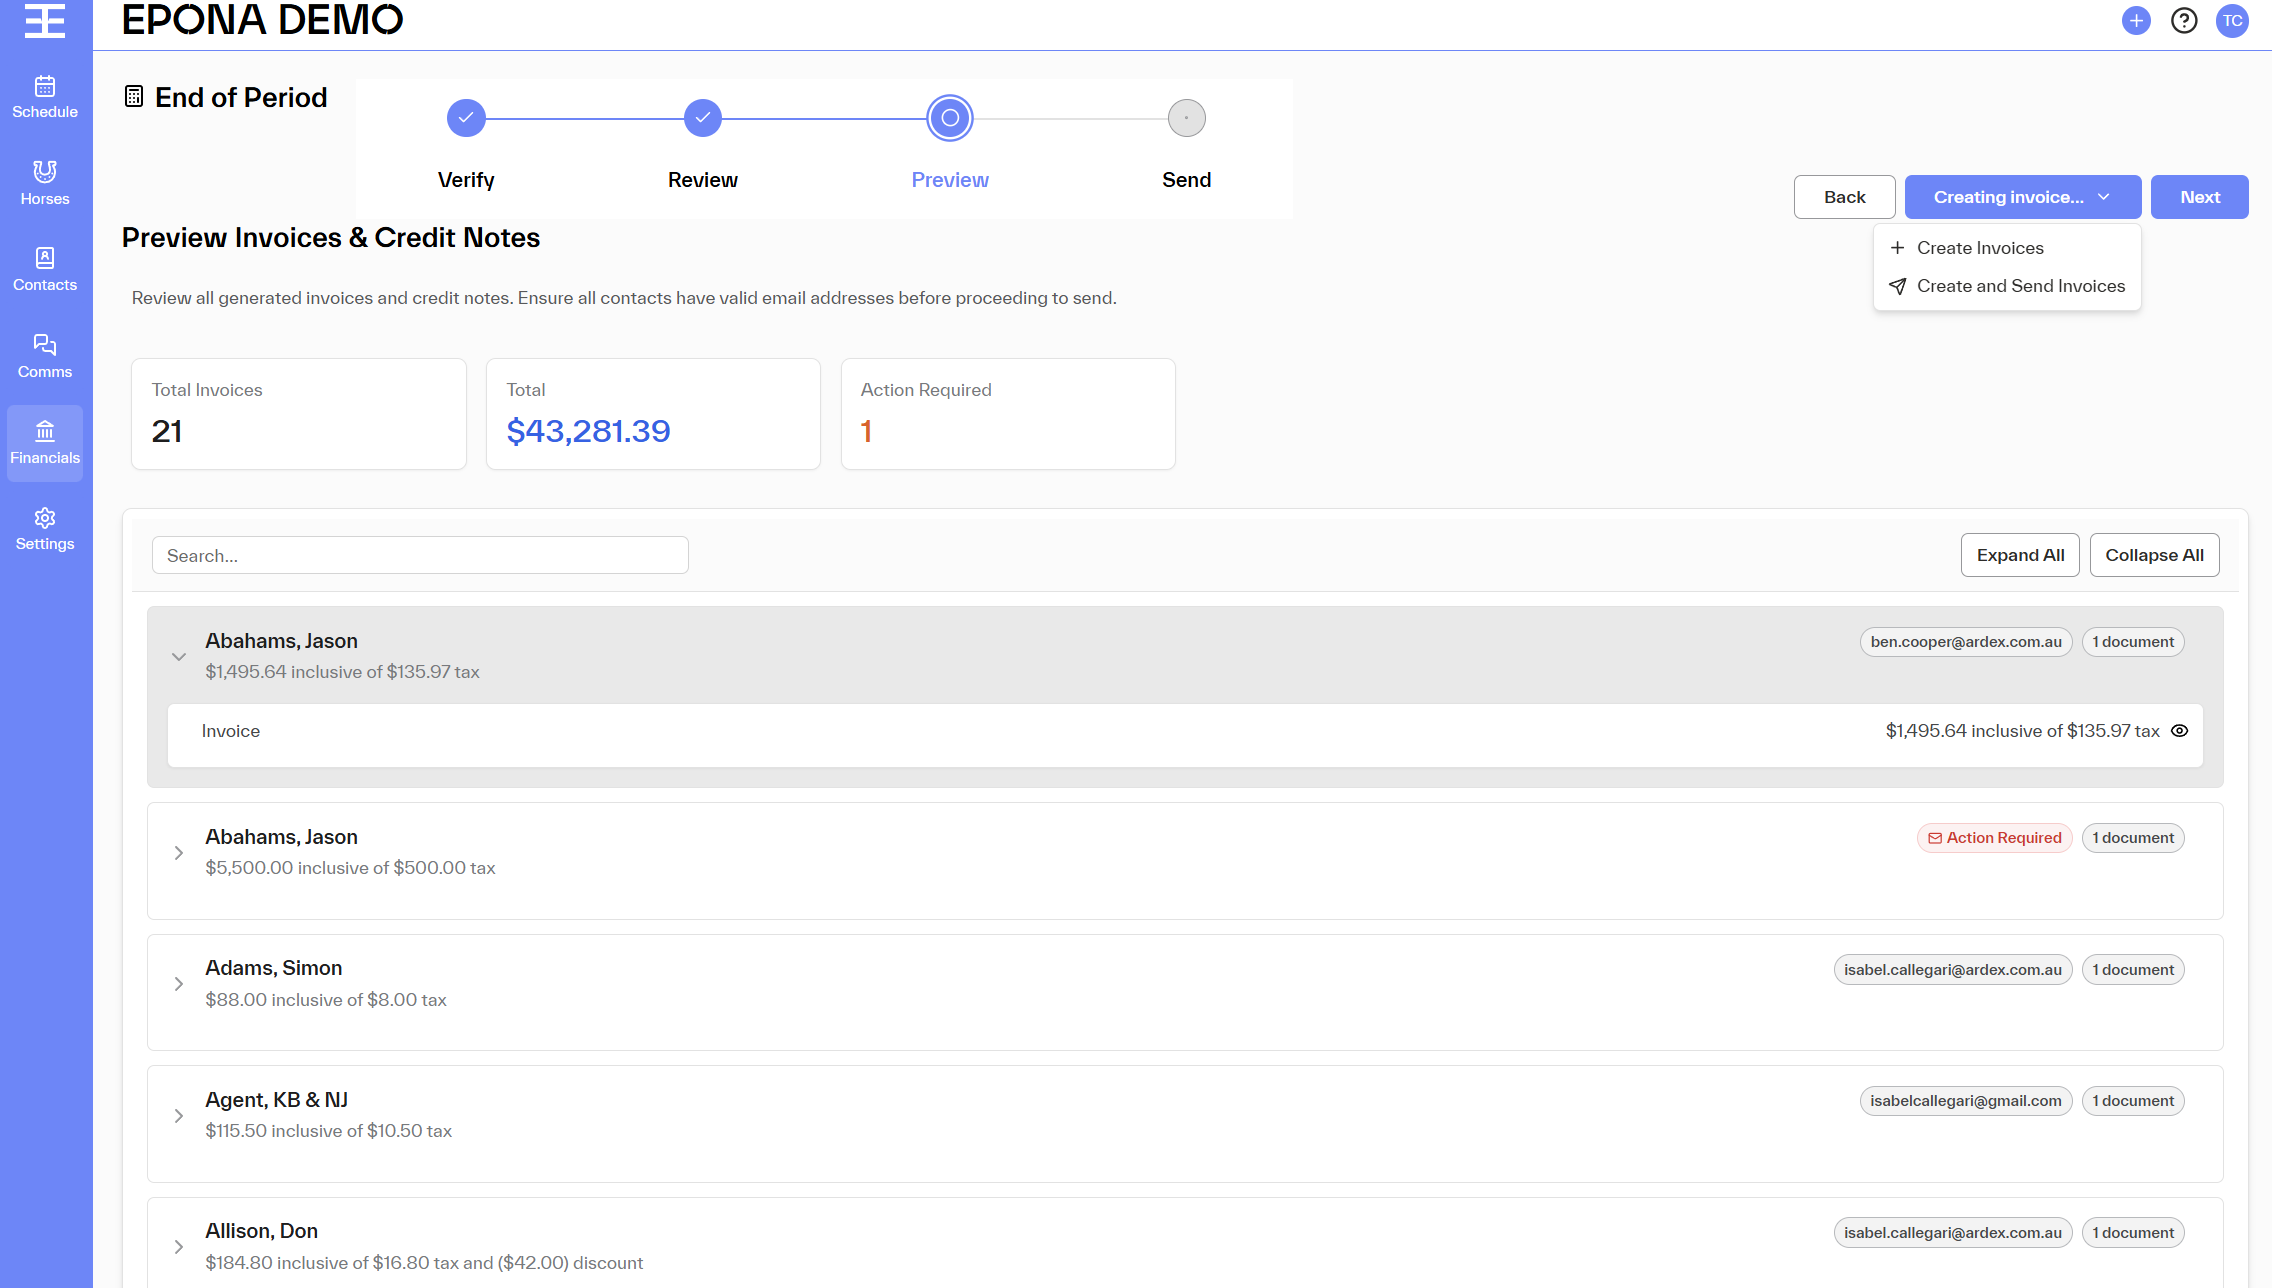Click the blue plus add icon

pos(2136,20)
